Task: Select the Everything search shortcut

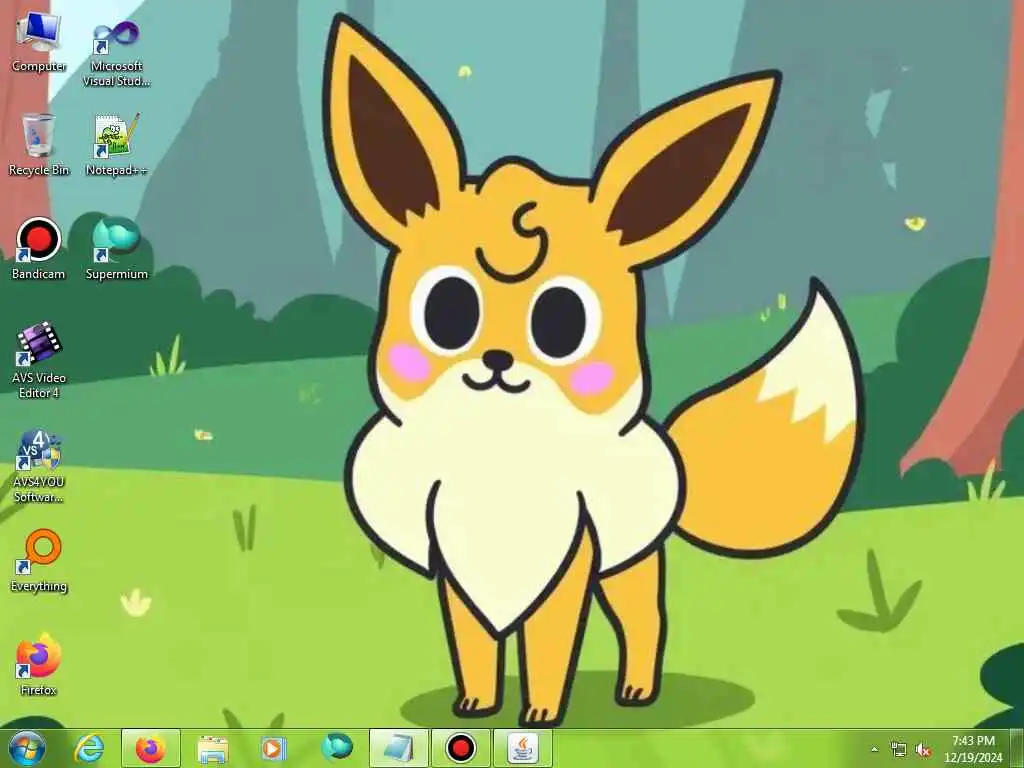Action: [x=39, y=561]
